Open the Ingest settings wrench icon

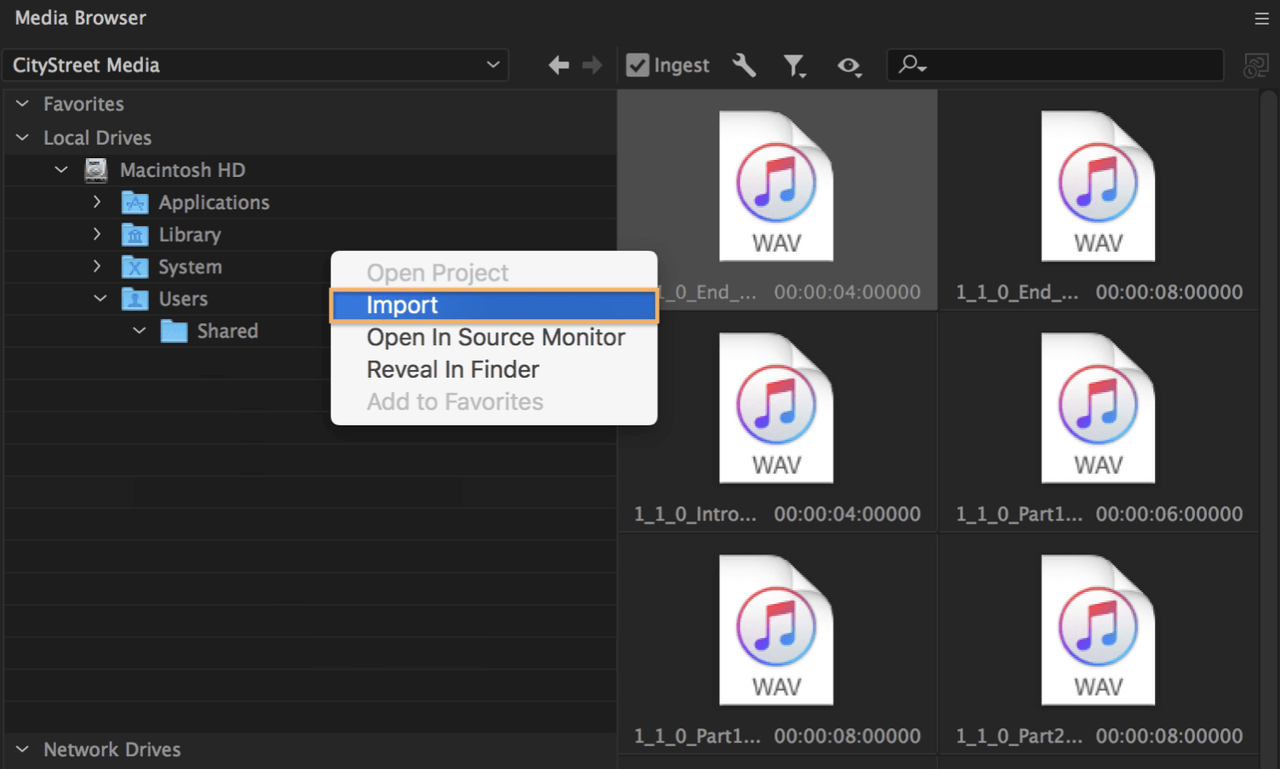[x=743, y=64]
